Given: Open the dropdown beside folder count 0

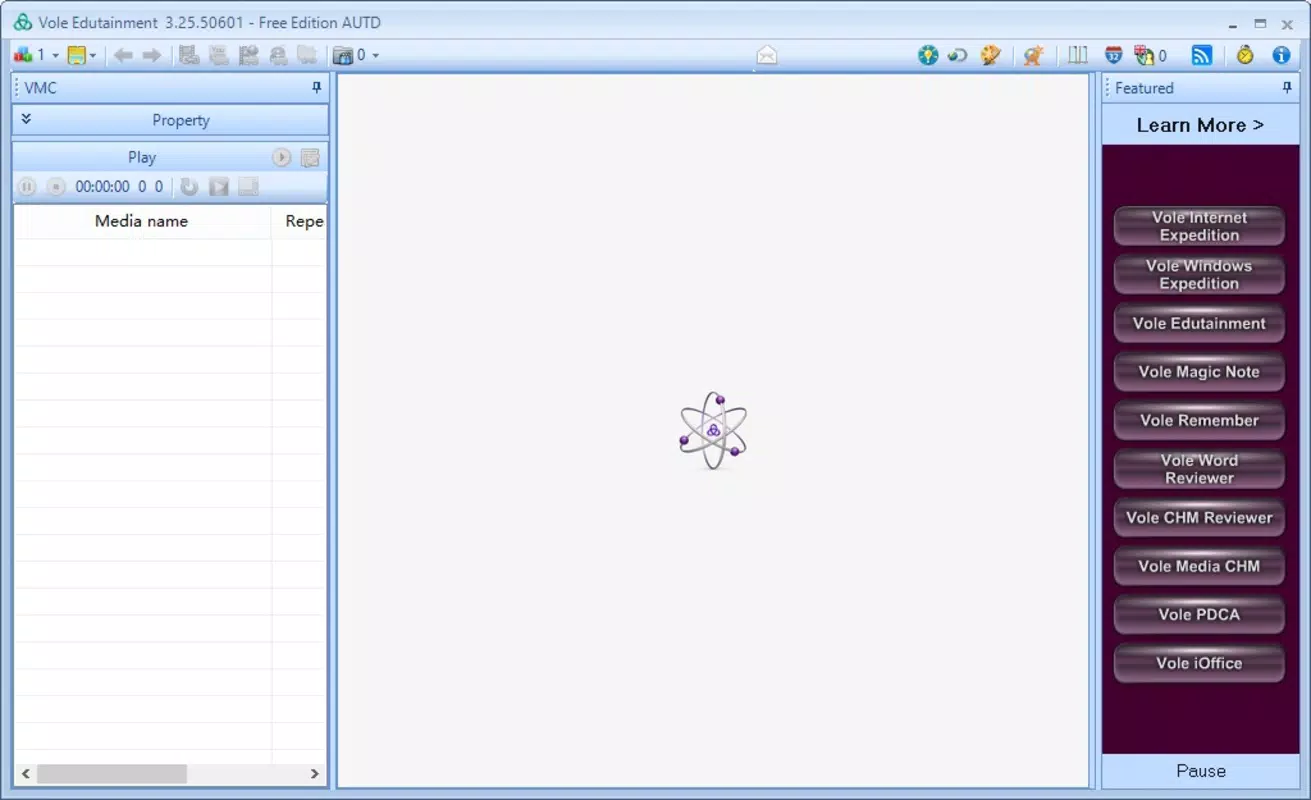Looking at the screenshot, I should [x=376, y=56].
